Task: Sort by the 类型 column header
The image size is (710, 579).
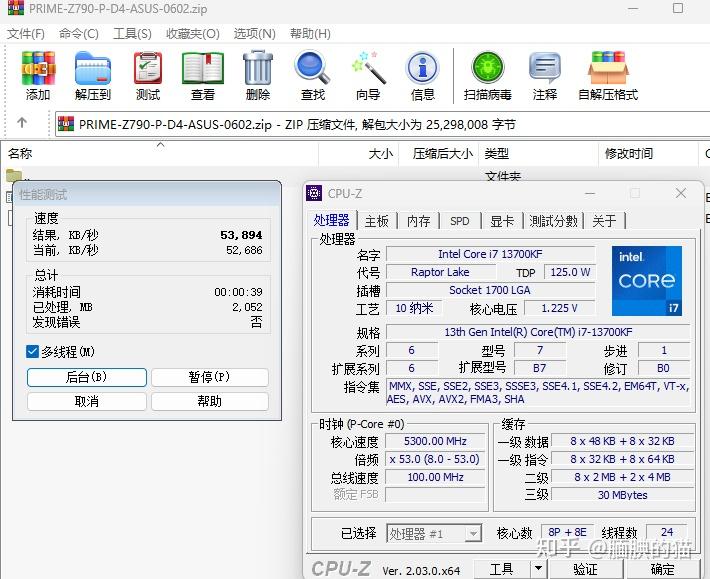Action: point(538,154)
